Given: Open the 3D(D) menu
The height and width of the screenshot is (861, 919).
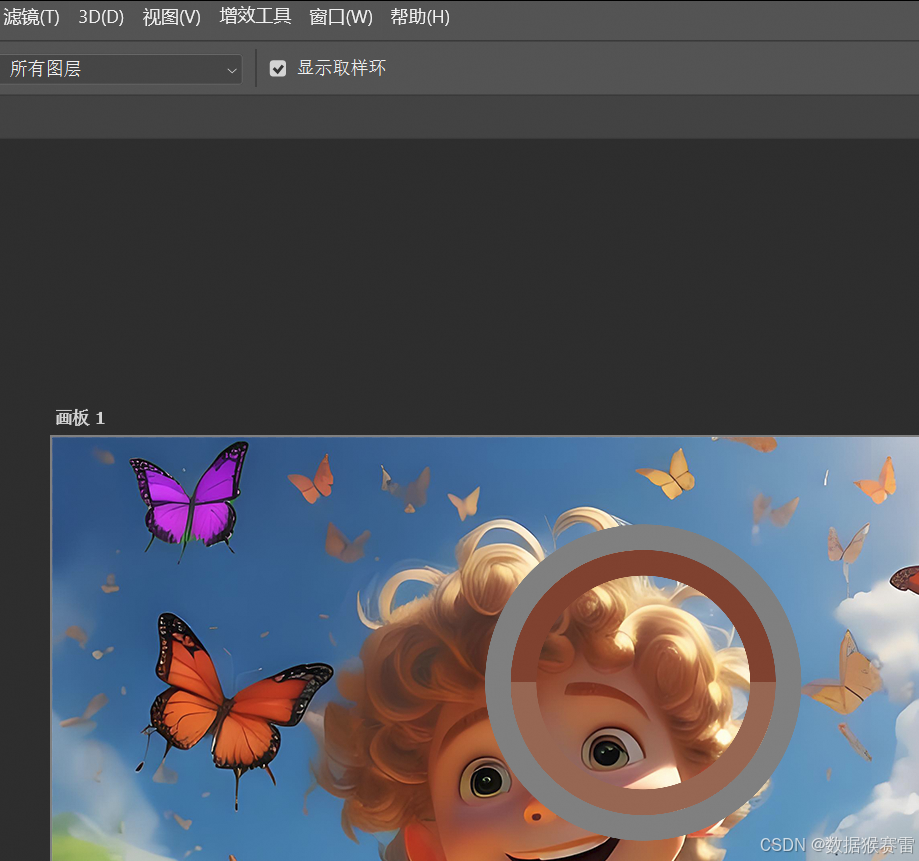Looking at the screenshot, I should [x=101, y=17].
